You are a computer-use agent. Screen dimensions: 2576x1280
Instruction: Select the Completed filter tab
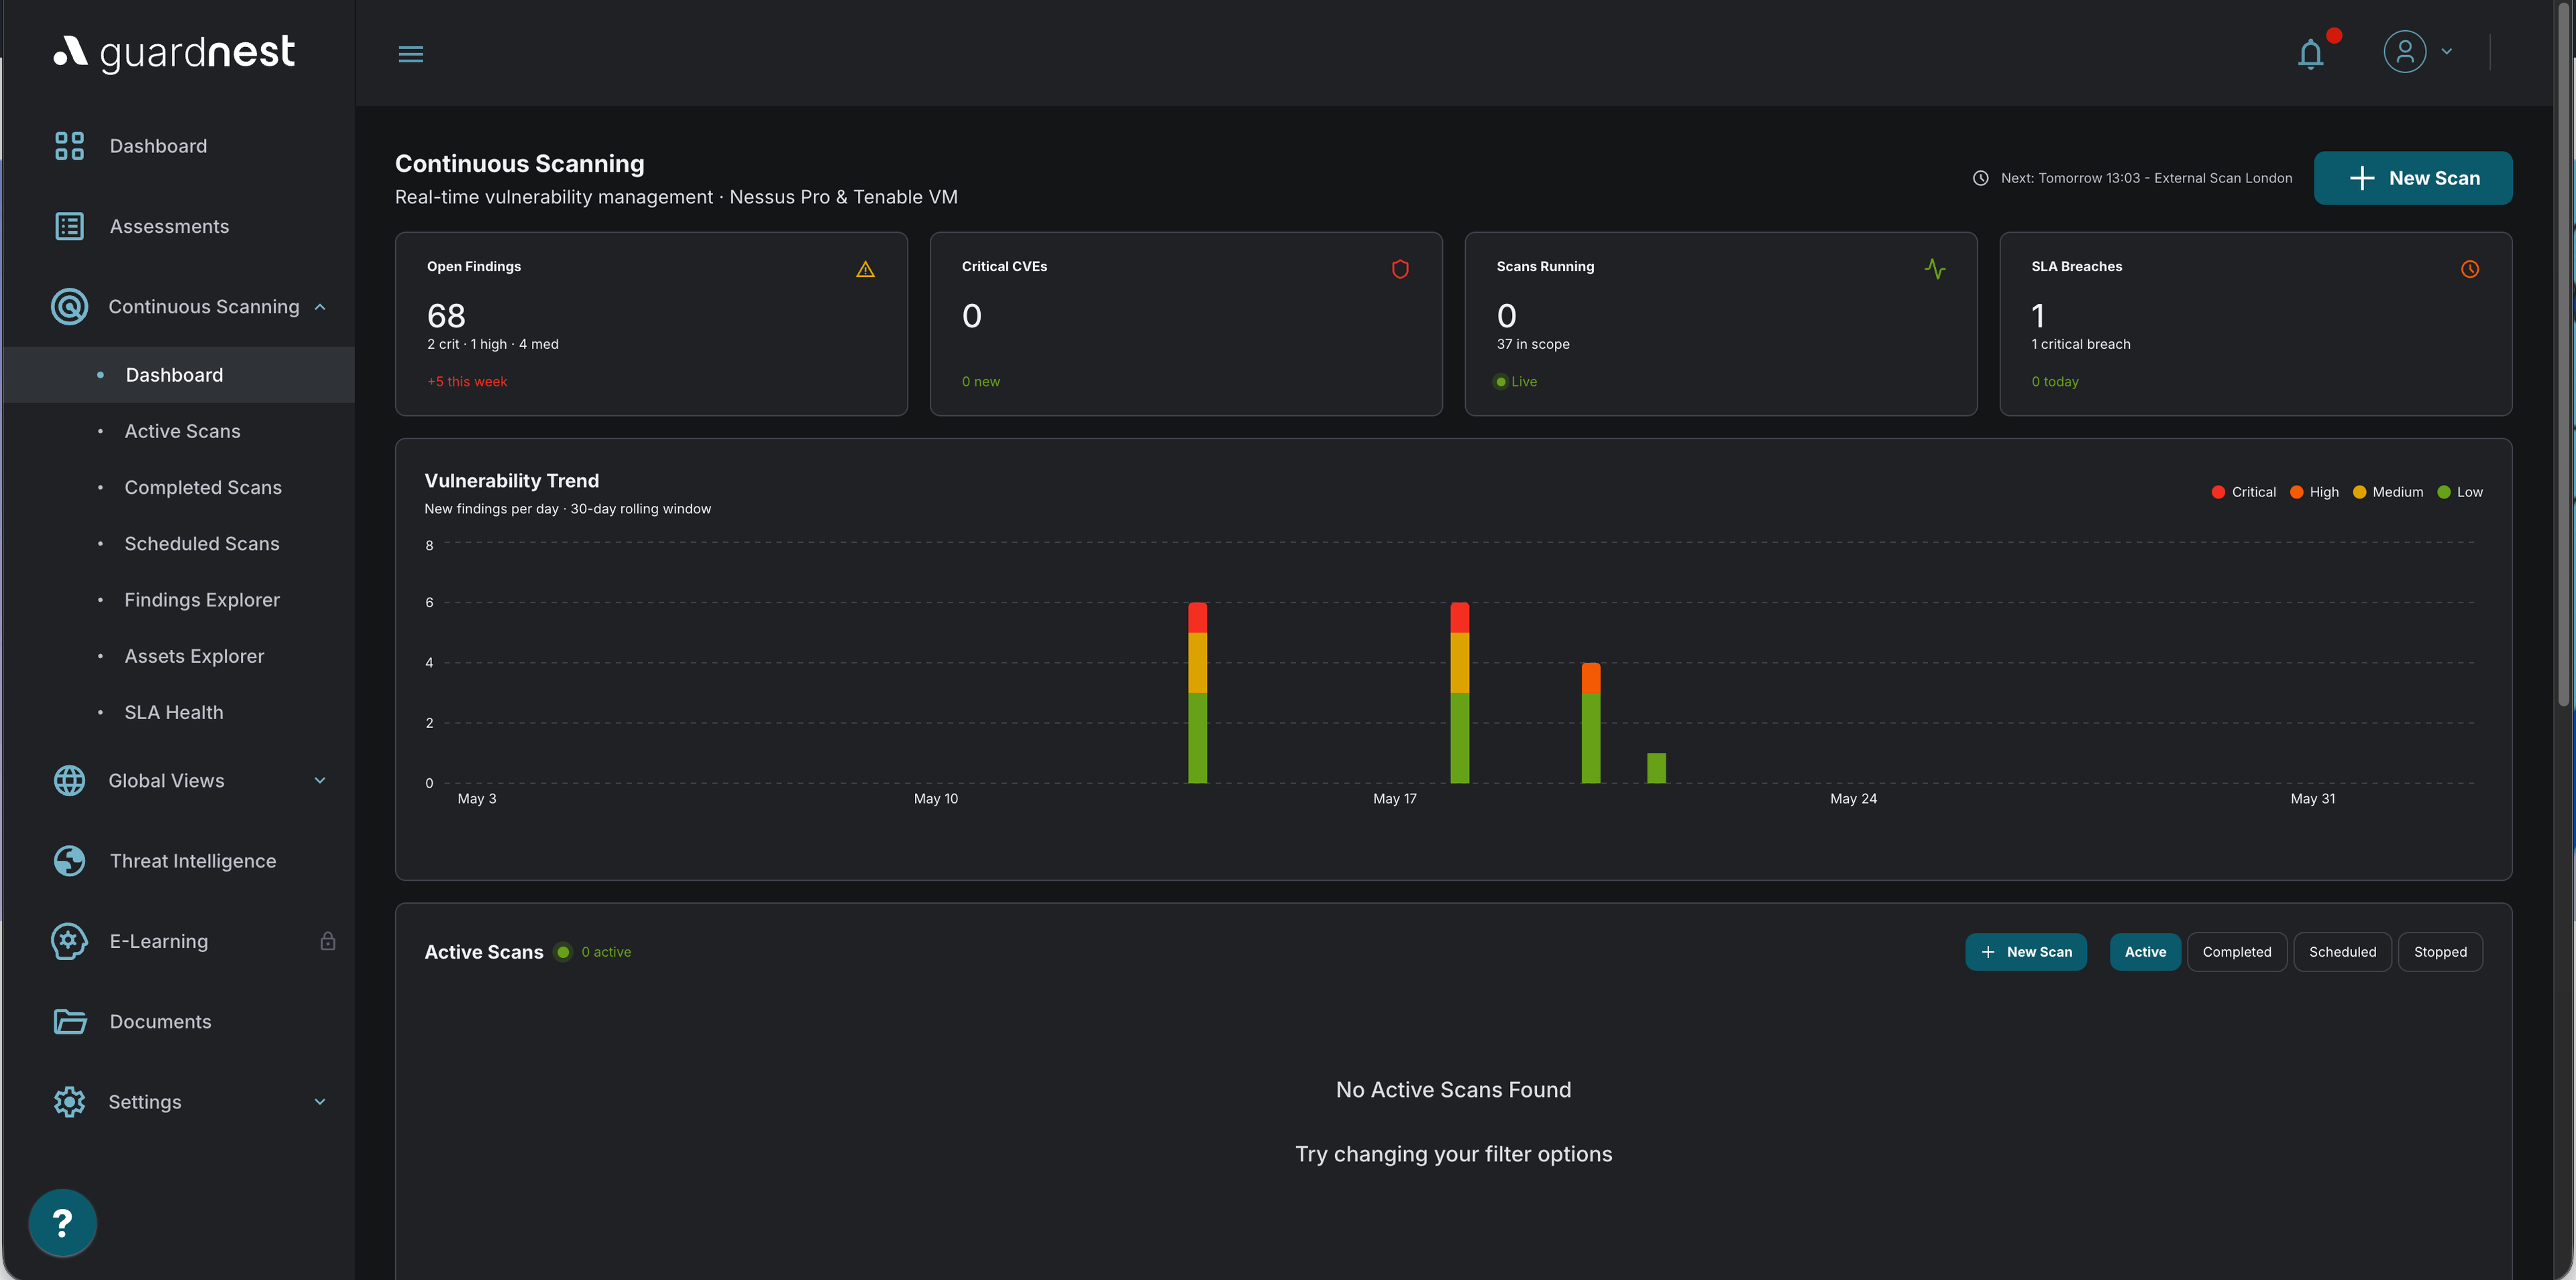coord(2237,952)
